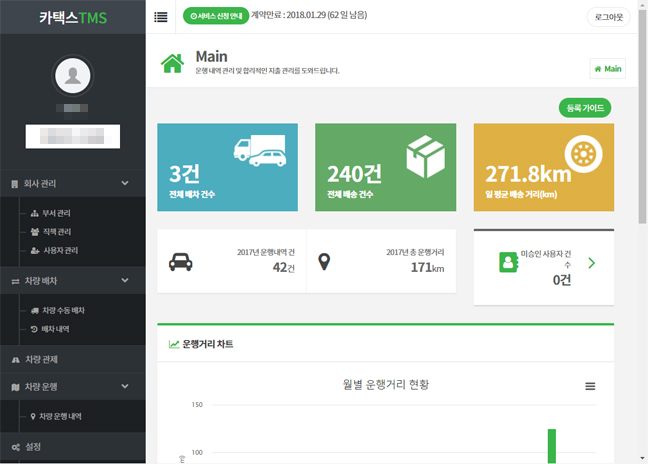648x464 pixels.
Task: Click the add-user icon beside 사용자 관리
Action: (x=35, y=251)
